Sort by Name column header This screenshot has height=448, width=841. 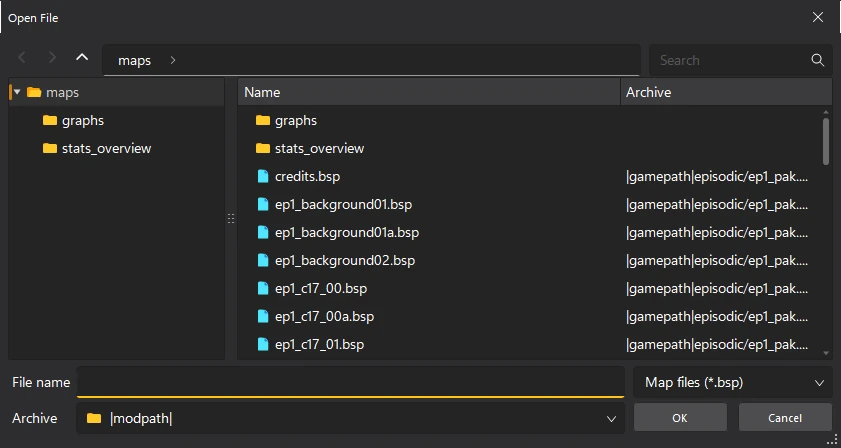429,92
